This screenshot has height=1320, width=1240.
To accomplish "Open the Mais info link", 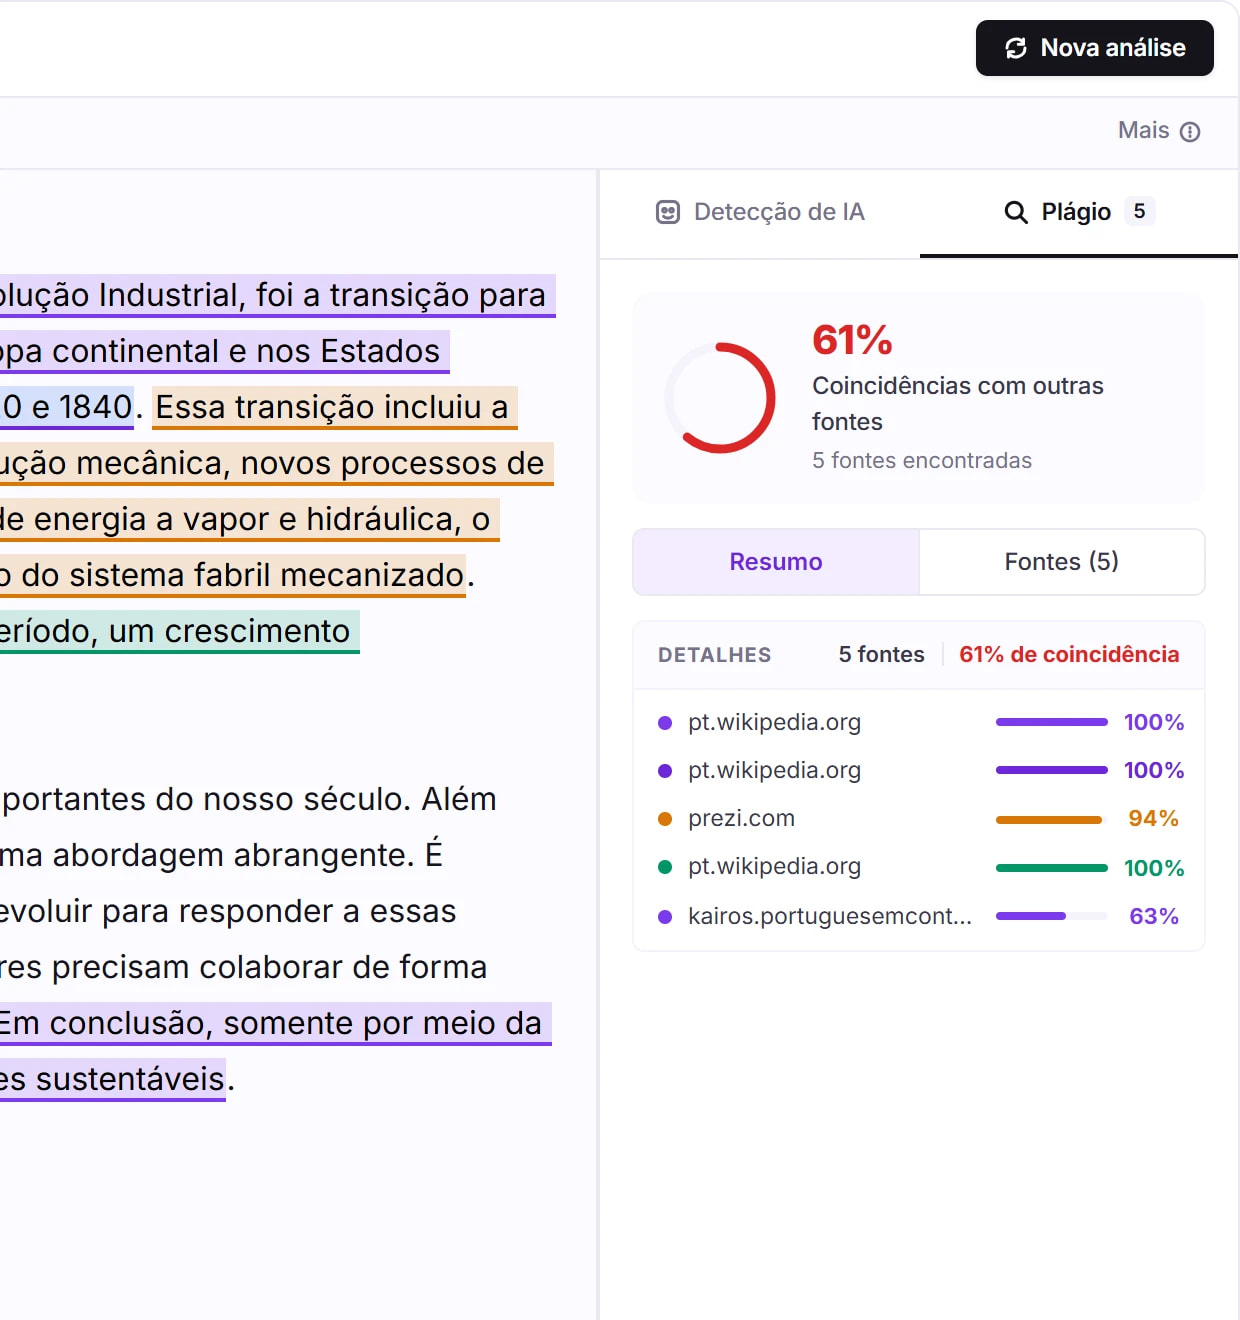I will click(x=1158, y=131).
